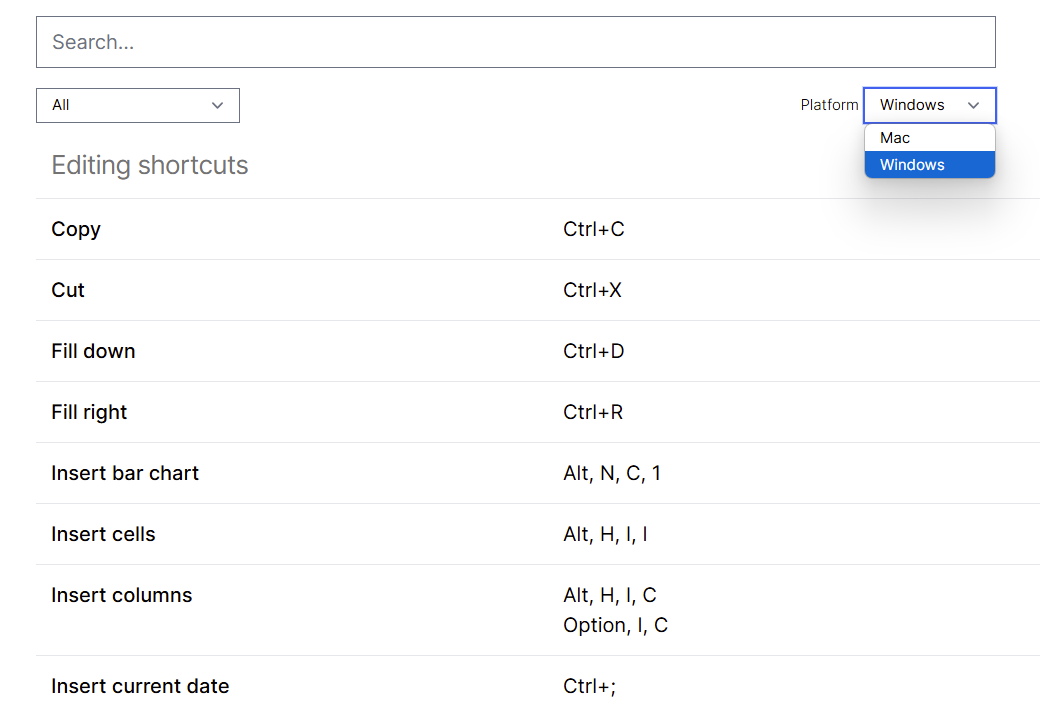Click the Ctrl+C shortcut text
Image resolution: width=1040 pixels, height=707 pixels.
tap(594, 229)
